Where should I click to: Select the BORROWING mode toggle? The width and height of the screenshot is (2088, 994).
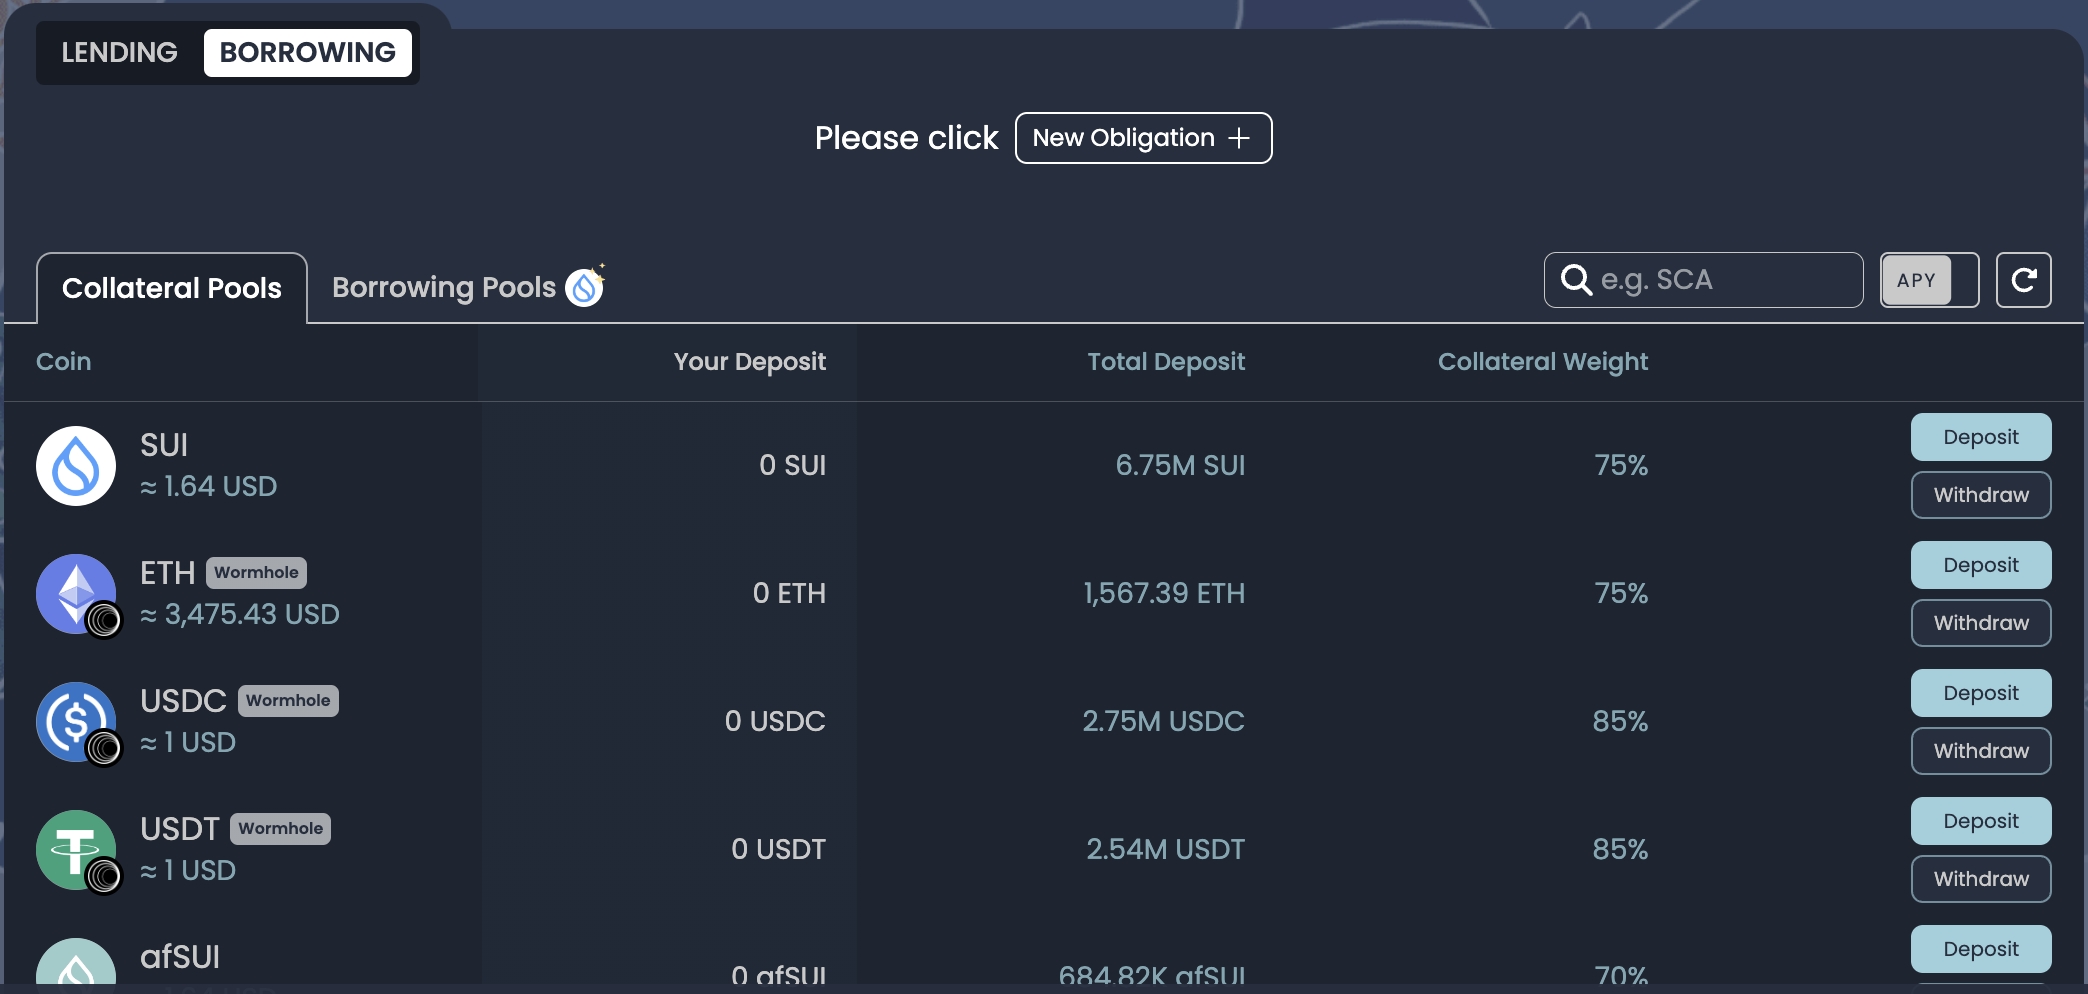[307, 53]
